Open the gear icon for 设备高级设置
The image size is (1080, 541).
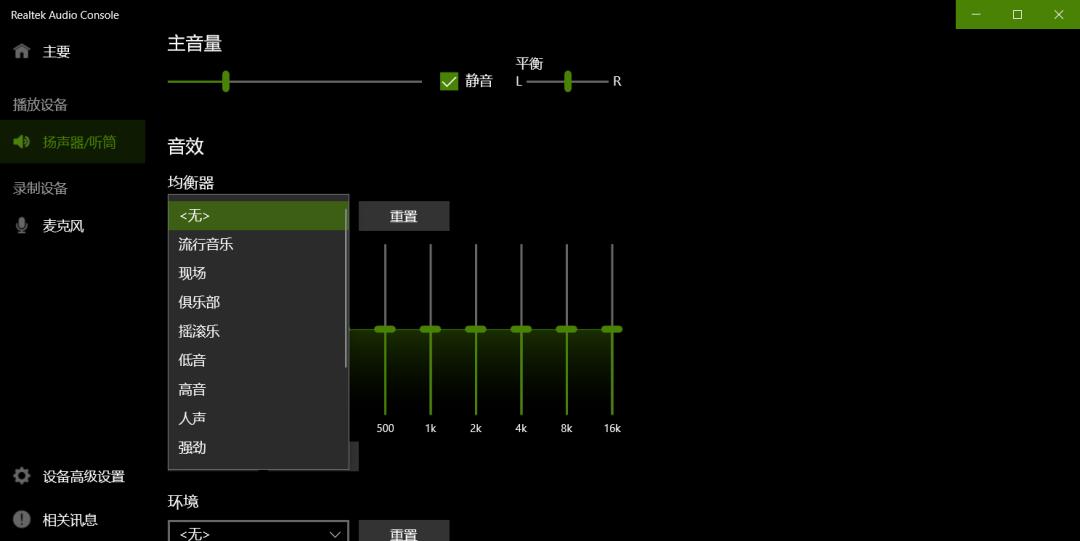(21, 476)
